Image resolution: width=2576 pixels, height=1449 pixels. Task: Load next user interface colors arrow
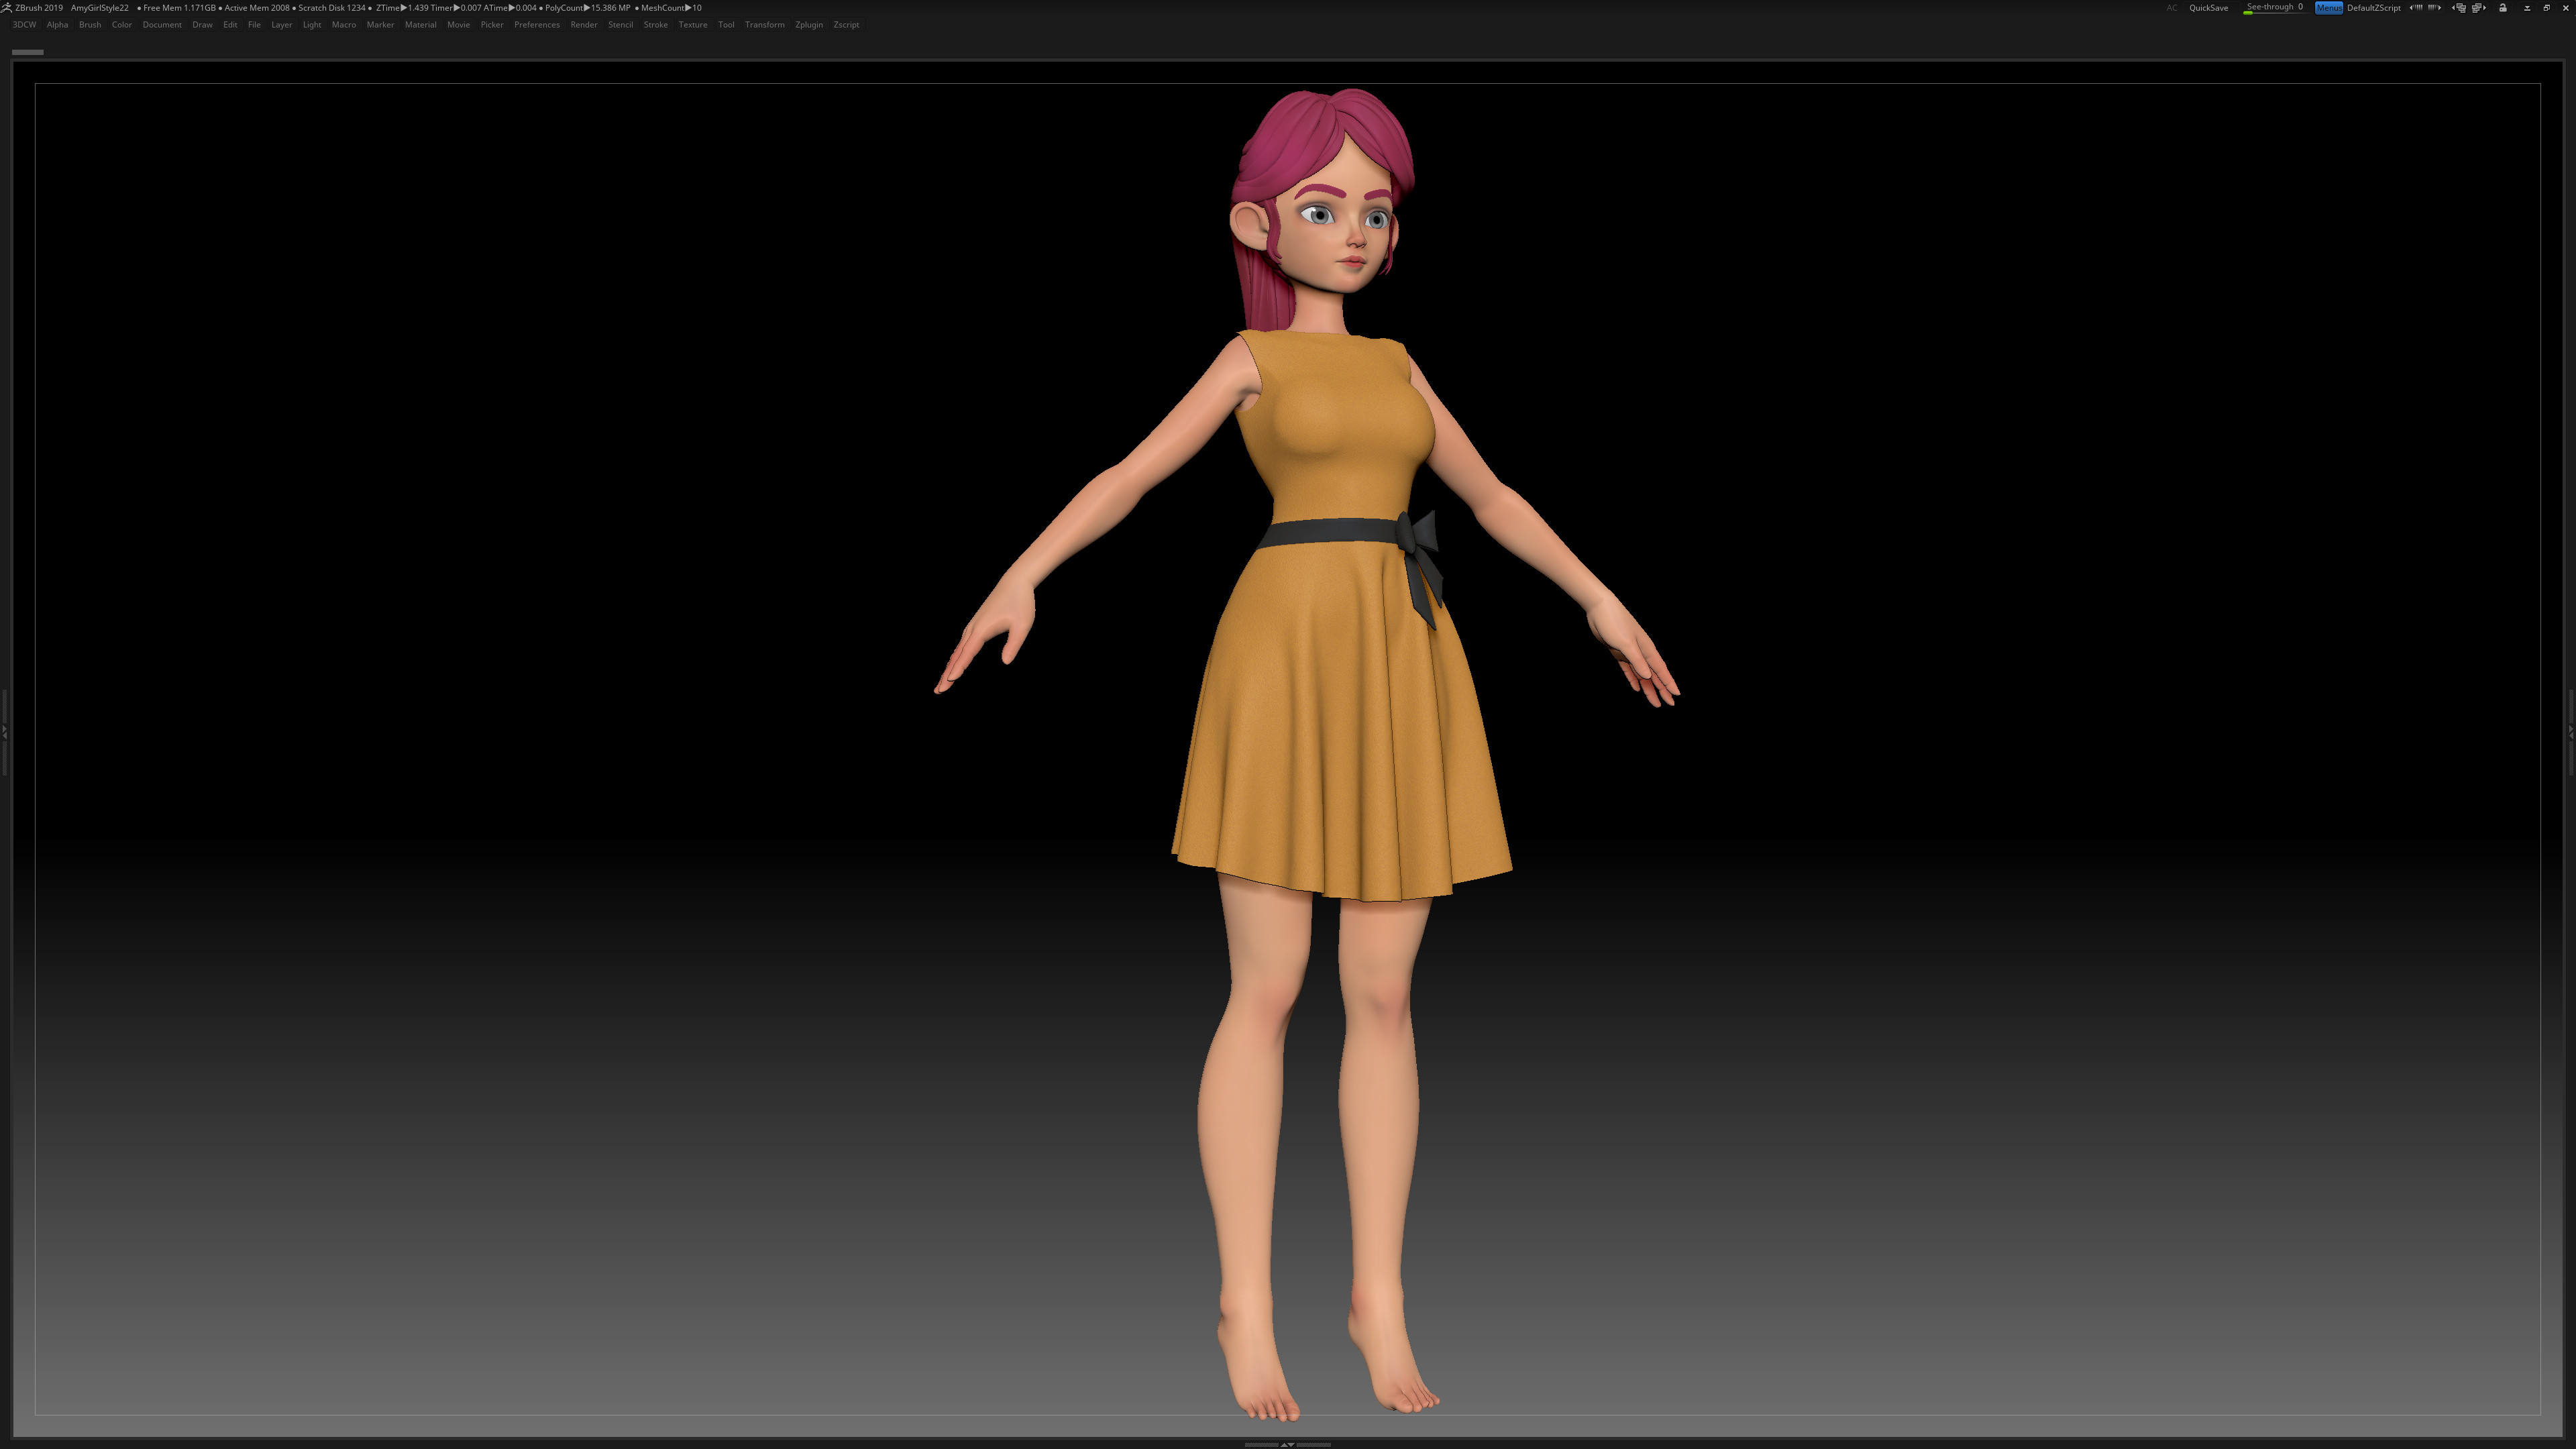[x=2435, y=8]
